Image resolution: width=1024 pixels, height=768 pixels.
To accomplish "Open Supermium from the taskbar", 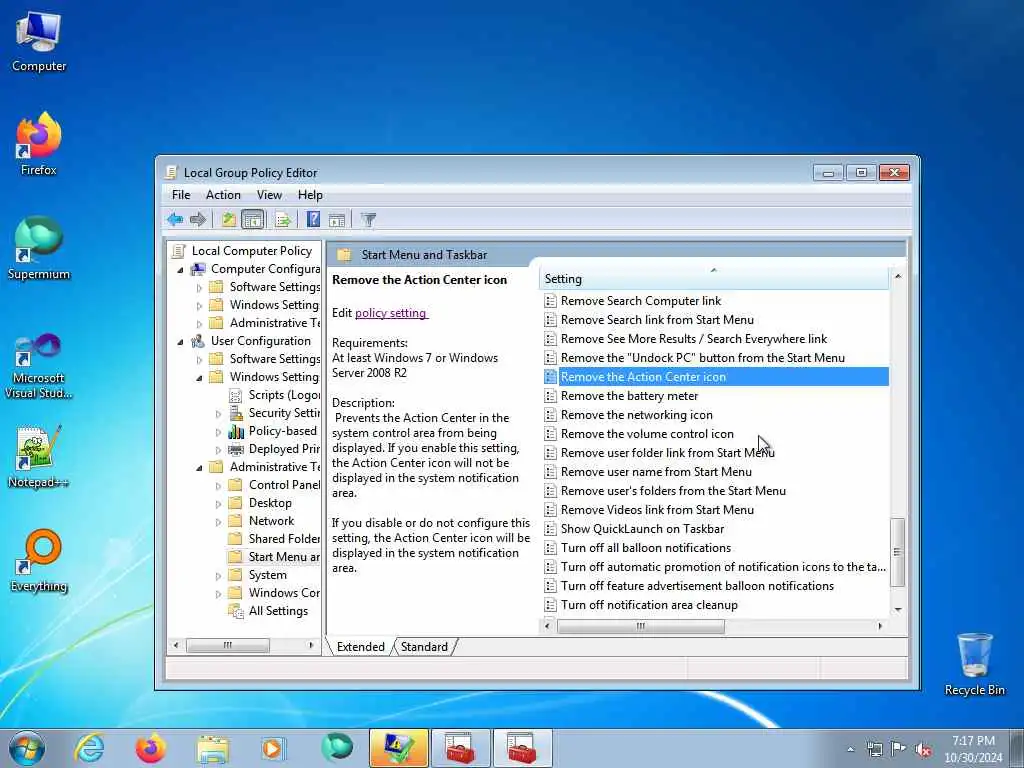I will [337, 747].
